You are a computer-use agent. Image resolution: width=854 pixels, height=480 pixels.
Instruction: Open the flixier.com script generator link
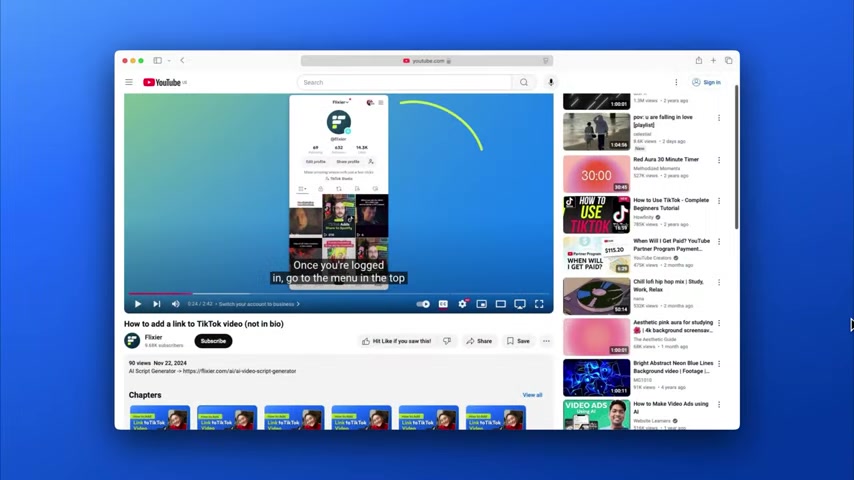point(240,371)
